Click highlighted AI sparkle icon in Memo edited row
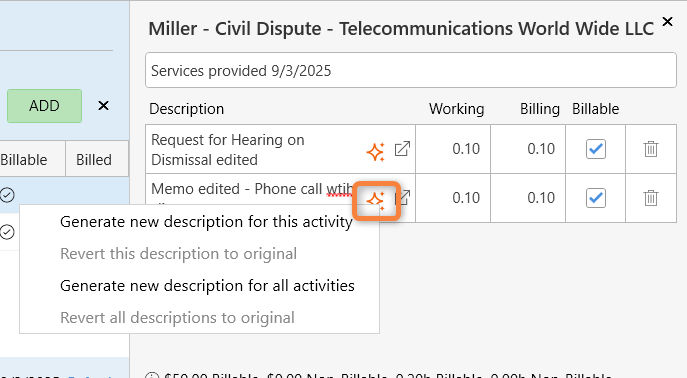Screen dimensions: 687x378 click(375, 201)
